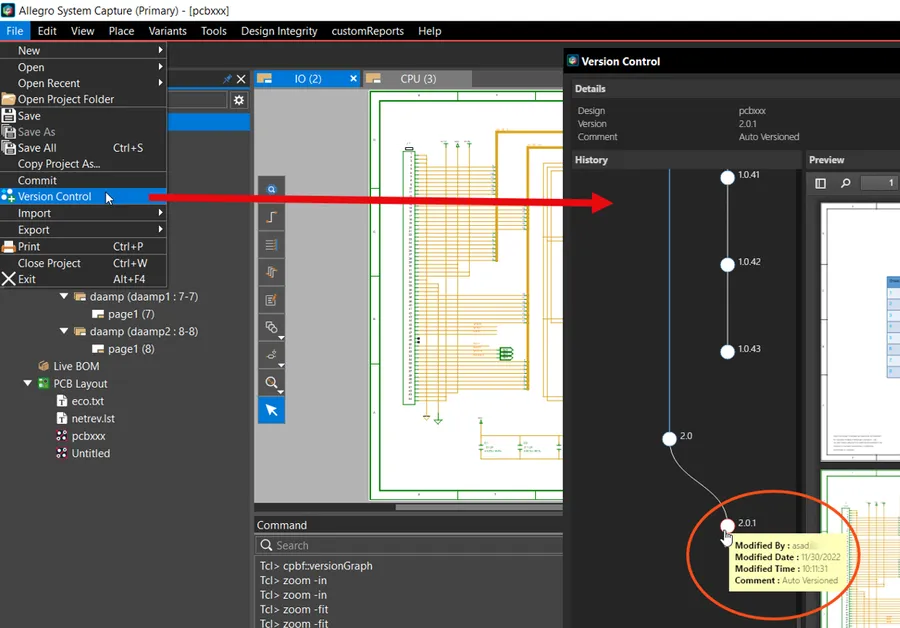Image resolution: width=900 pixels, height=628 pixels.
Task: Click the Print printer icon
Action: pyautogui.click(x=9, y=246)
